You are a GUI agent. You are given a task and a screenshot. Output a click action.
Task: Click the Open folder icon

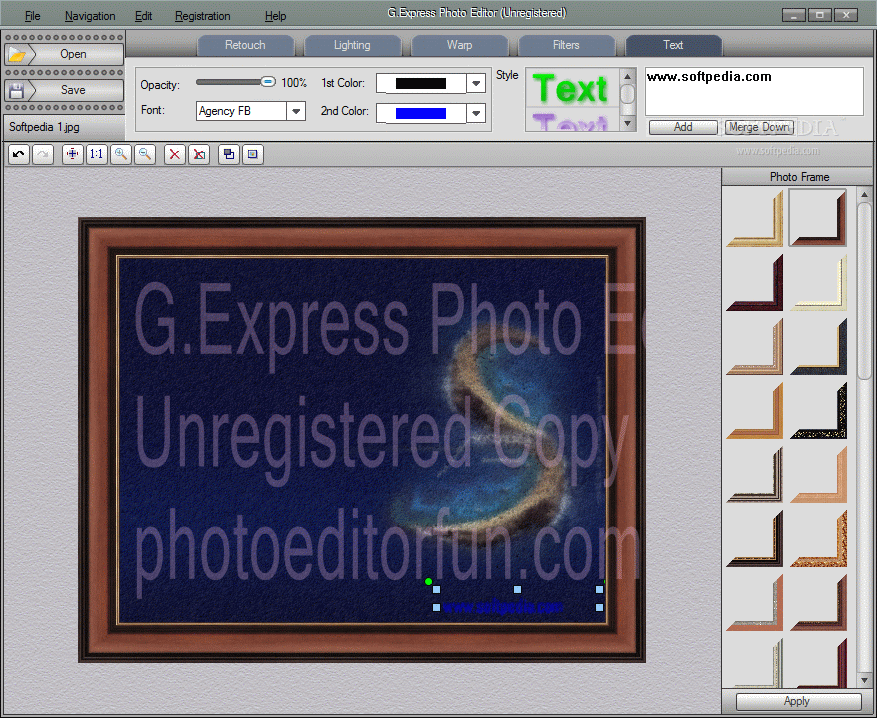coord(17,55)
